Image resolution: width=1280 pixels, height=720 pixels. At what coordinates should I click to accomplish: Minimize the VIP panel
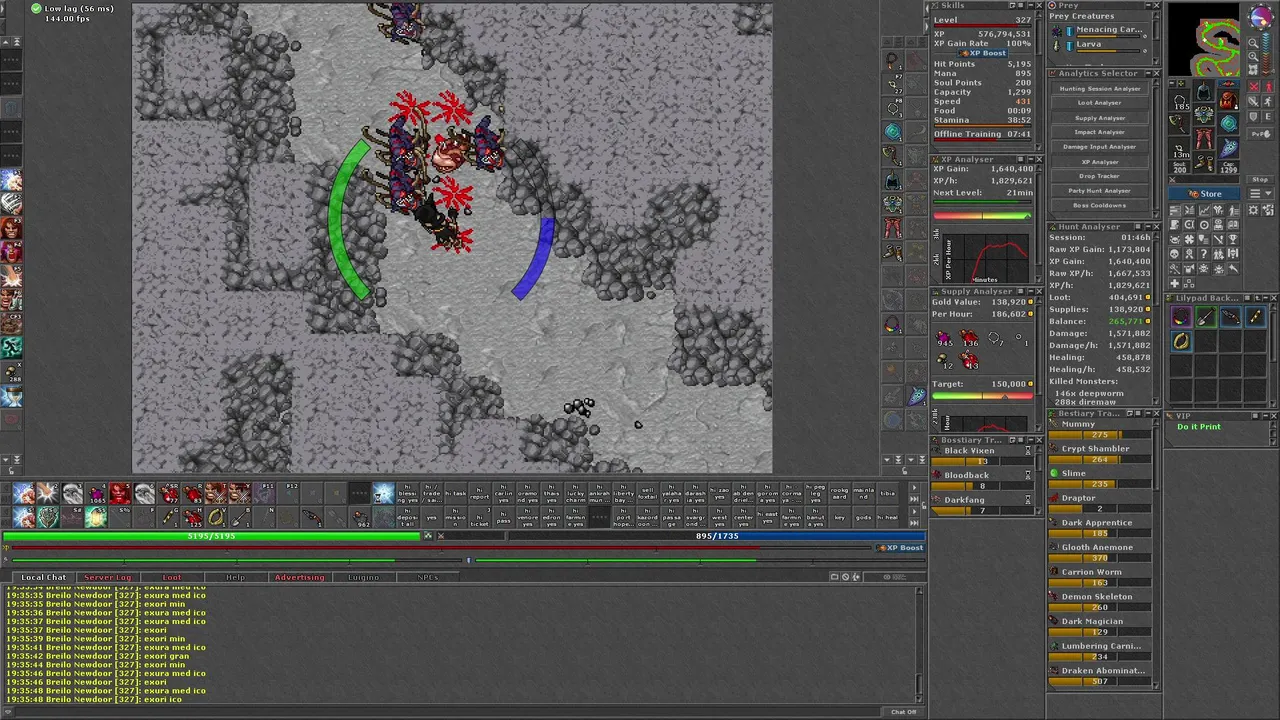point(1266,416)
